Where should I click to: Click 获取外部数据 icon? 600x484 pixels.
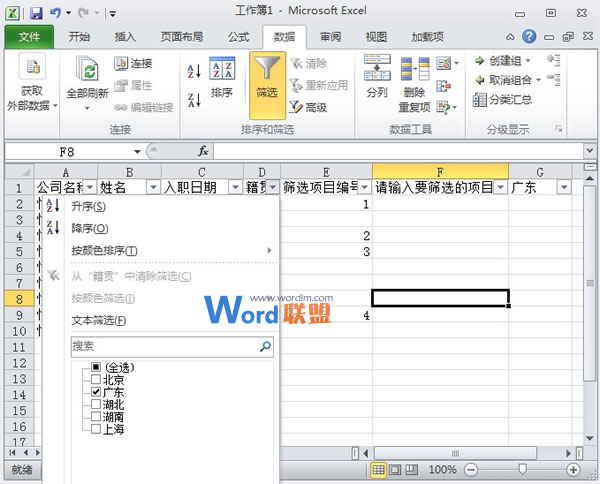(30, 72)
